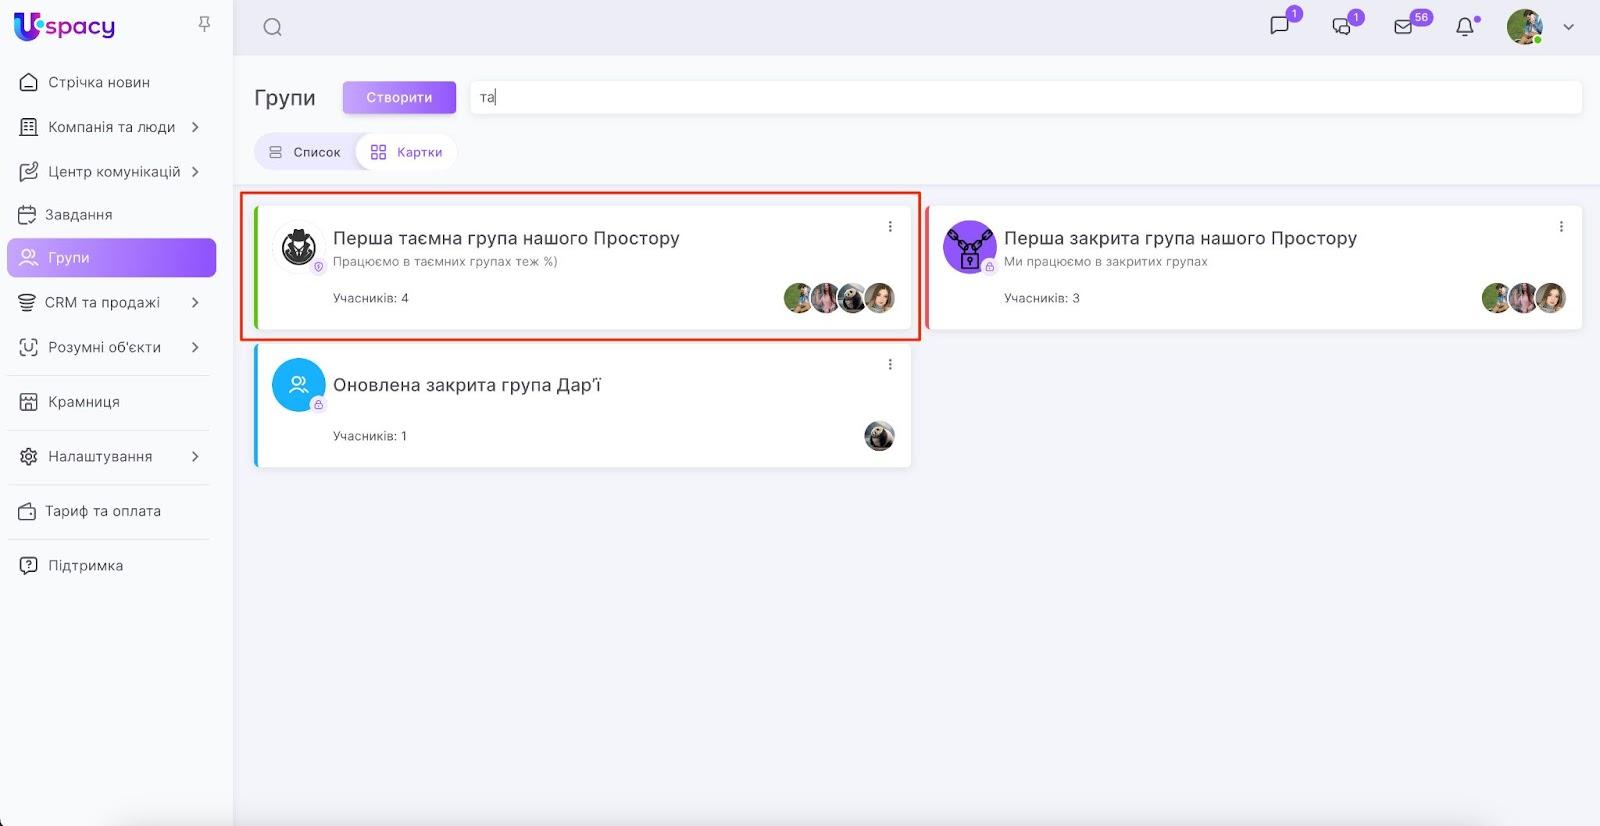This screenshot has width=1600, height=826.
Task: Click the Розумні об'єкти sidebar icon
Action: click(x=29, y=347)
